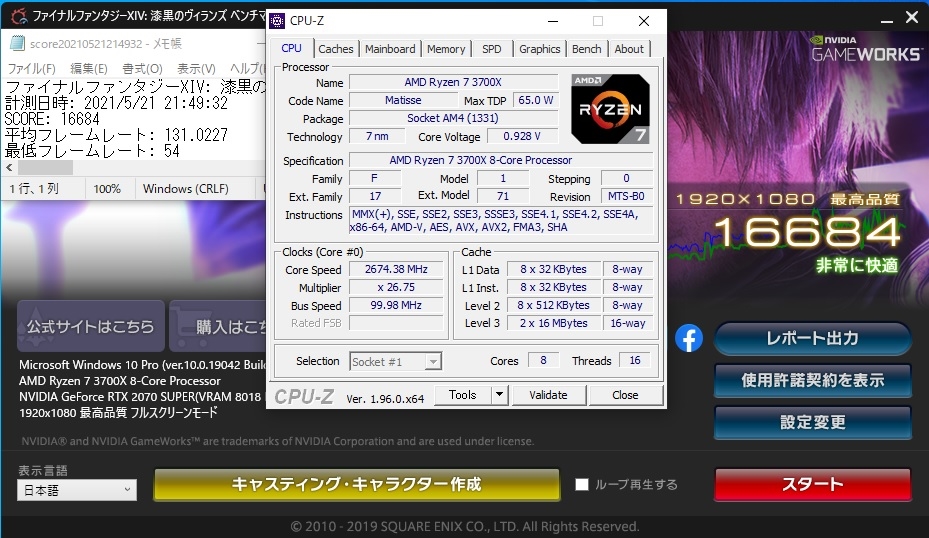
Task: Click the Core Voltage value 0.928 V
Action: tap(522, 136)
